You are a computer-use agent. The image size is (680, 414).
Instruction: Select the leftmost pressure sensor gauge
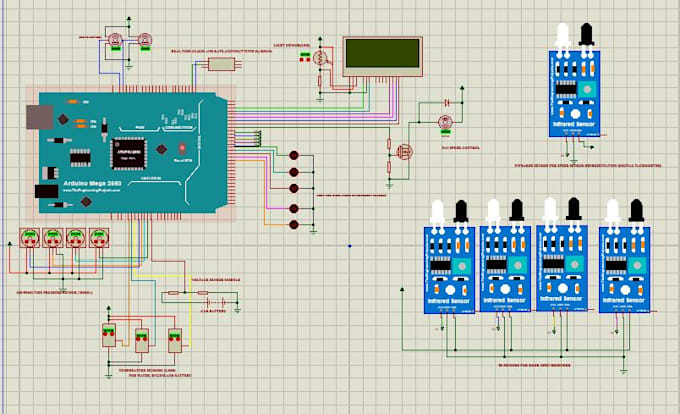[x=29, y=238]
